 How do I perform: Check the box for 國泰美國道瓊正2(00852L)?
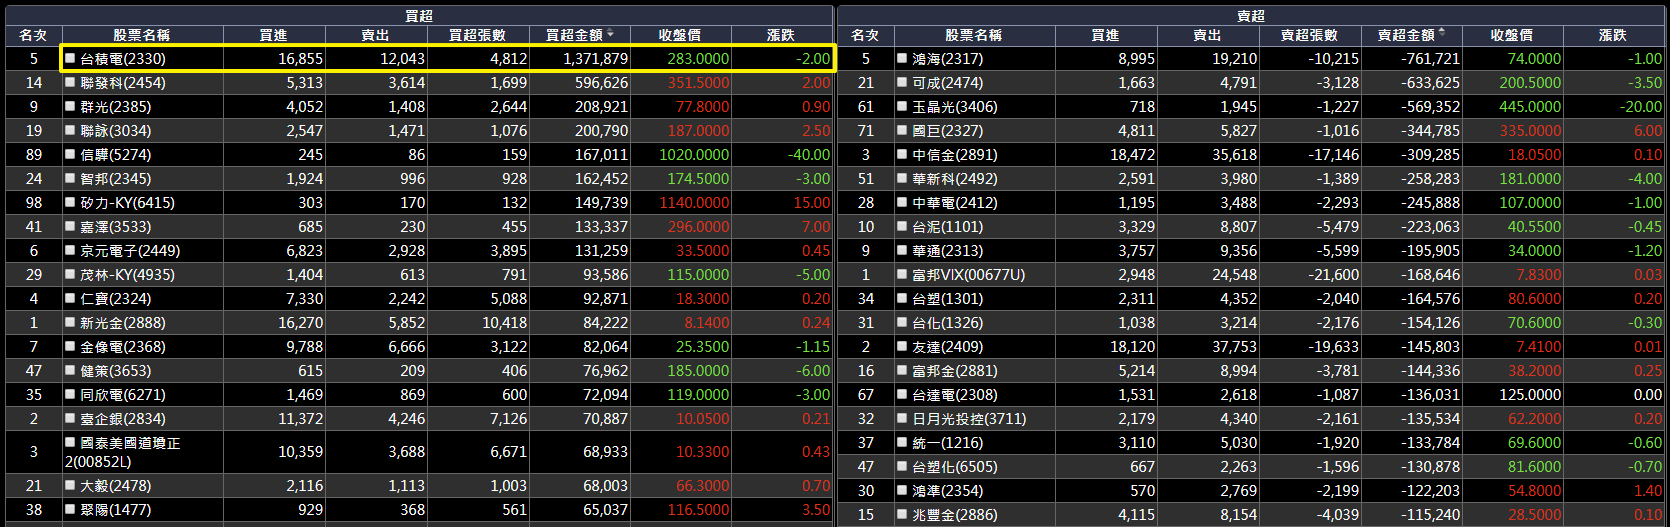point(70,443)
